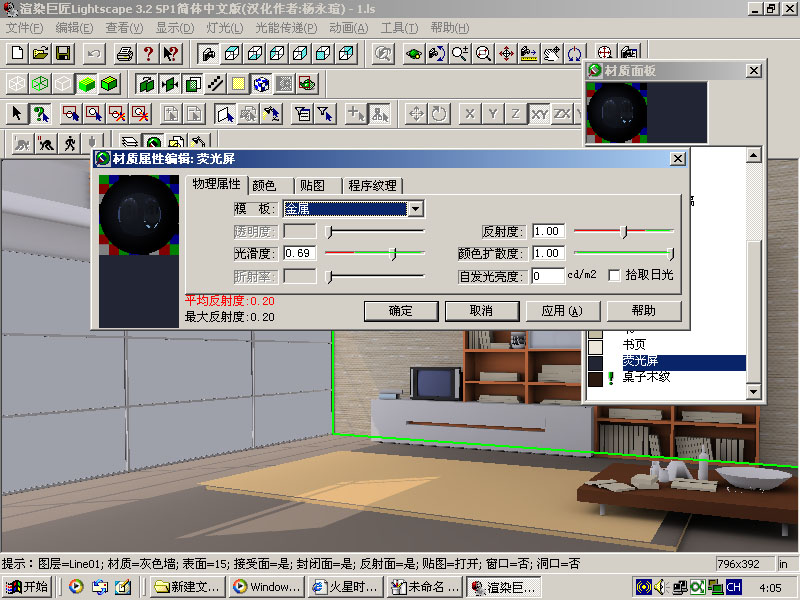Click the plain black arrow Select tool
800x600 pixels.
pos(17,114)
